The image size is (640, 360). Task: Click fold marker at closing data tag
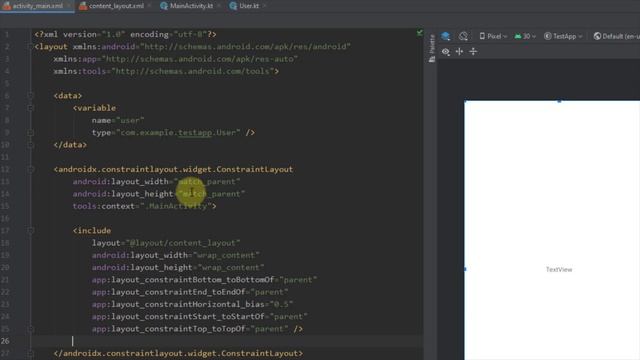tap(30, 144)
